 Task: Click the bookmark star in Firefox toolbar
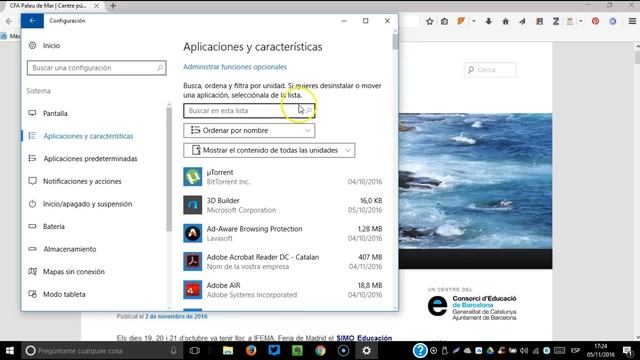point(429,21)
